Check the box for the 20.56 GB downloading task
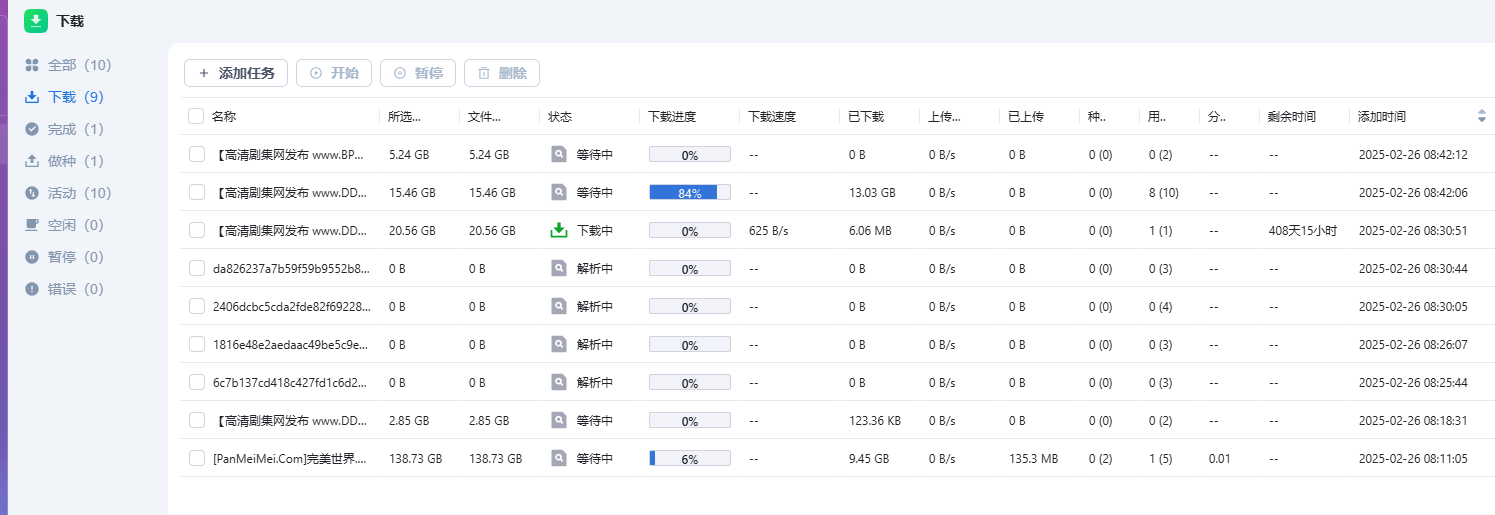The width and height of the screenshot is (1495, 515). pyautogui.click(x=197, y=230)
